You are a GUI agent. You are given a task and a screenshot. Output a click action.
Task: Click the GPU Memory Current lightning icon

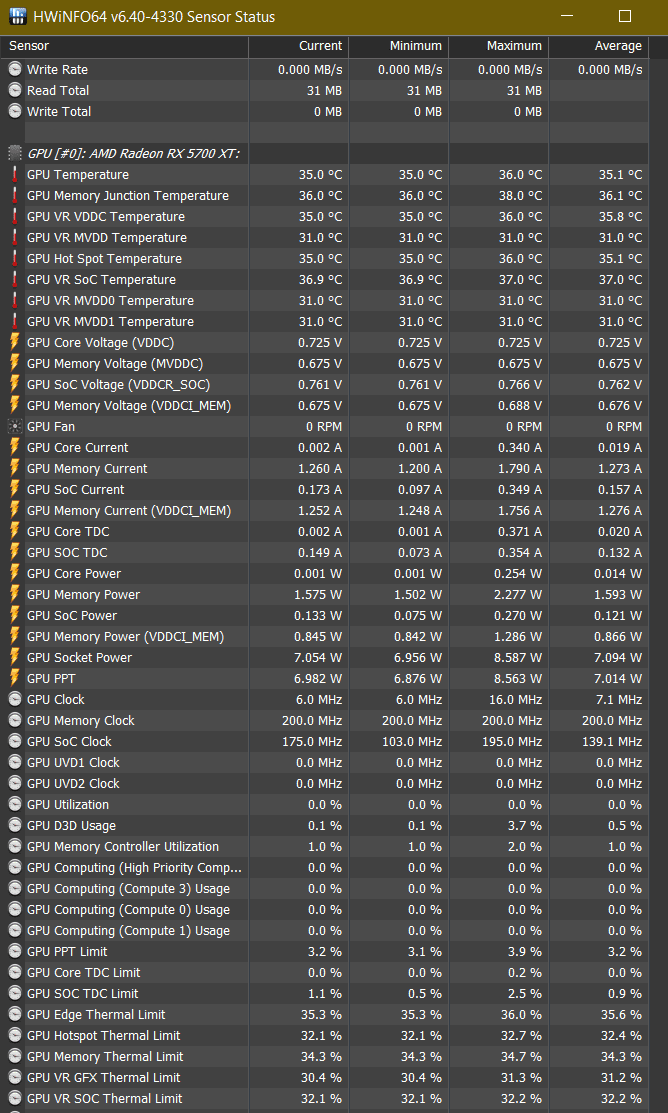pyautogui.click(x=15, y=468)
